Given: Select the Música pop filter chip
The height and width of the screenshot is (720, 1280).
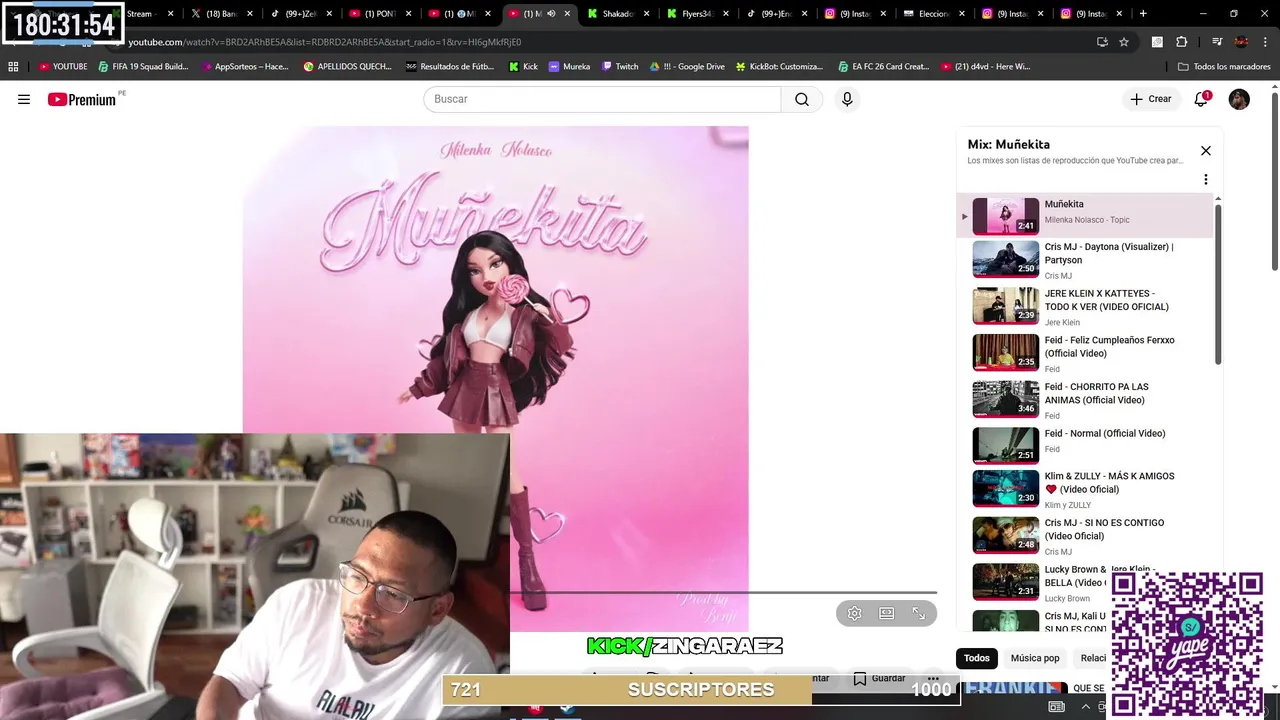Looking at the screenshot, I should [1035, 658].
